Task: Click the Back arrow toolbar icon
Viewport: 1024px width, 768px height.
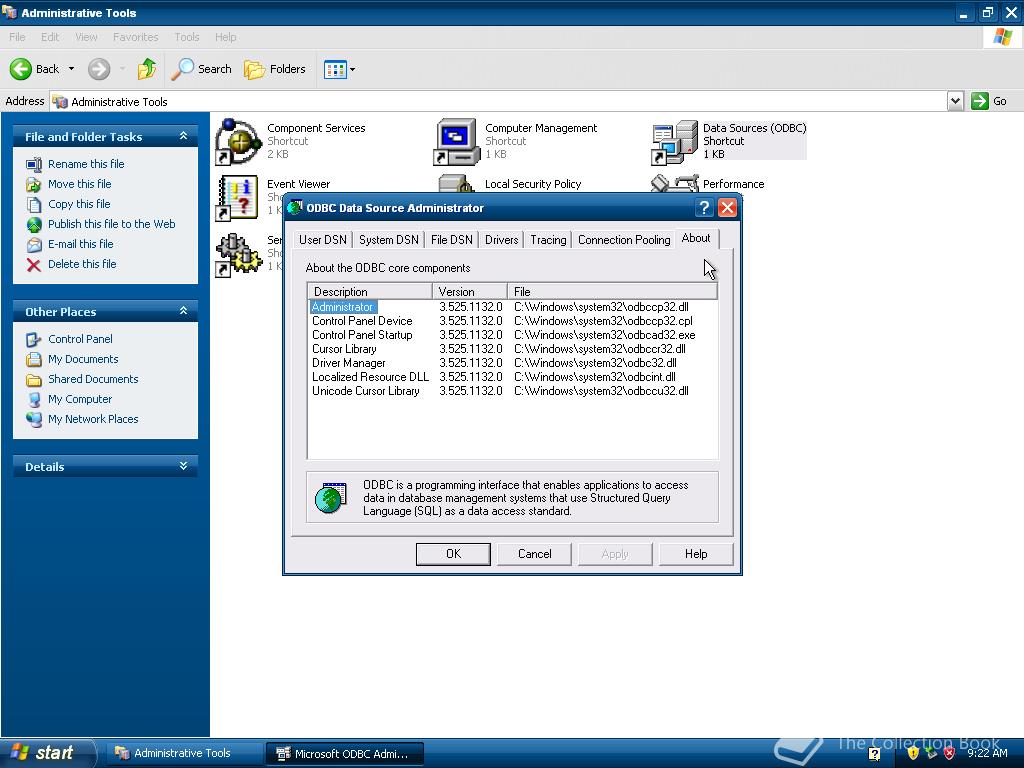Action: tap(21, 69)
